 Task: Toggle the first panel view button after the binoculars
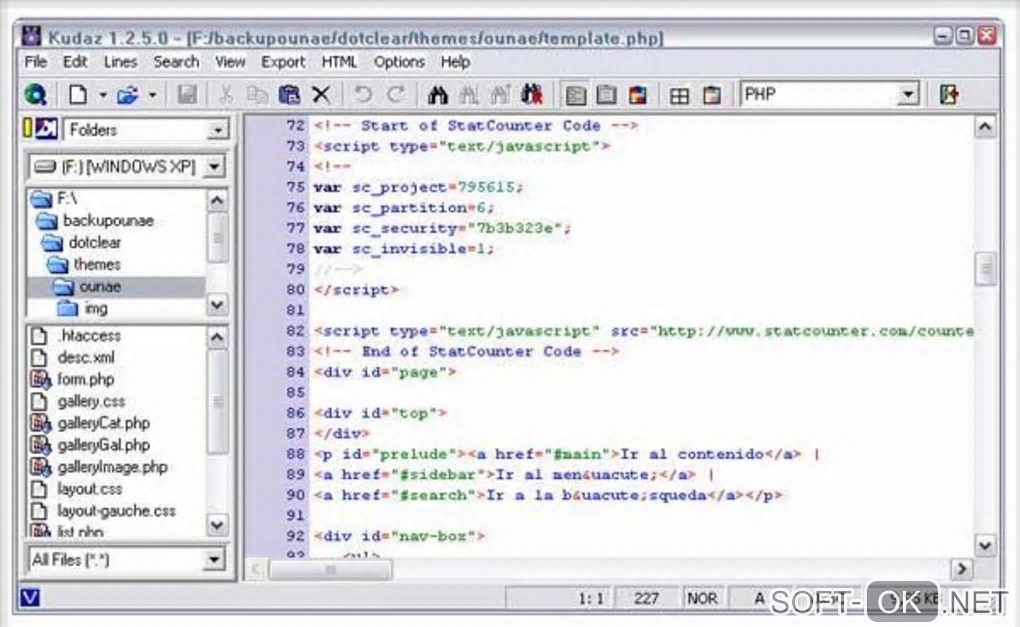pos(575,96)
